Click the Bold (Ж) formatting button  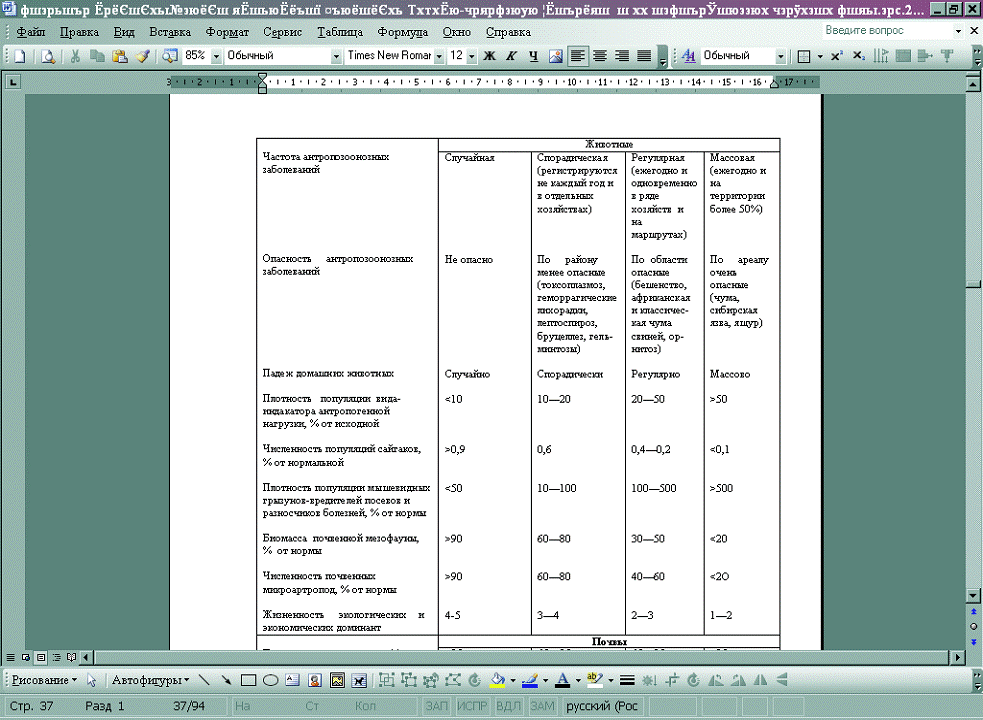point(490,56)
